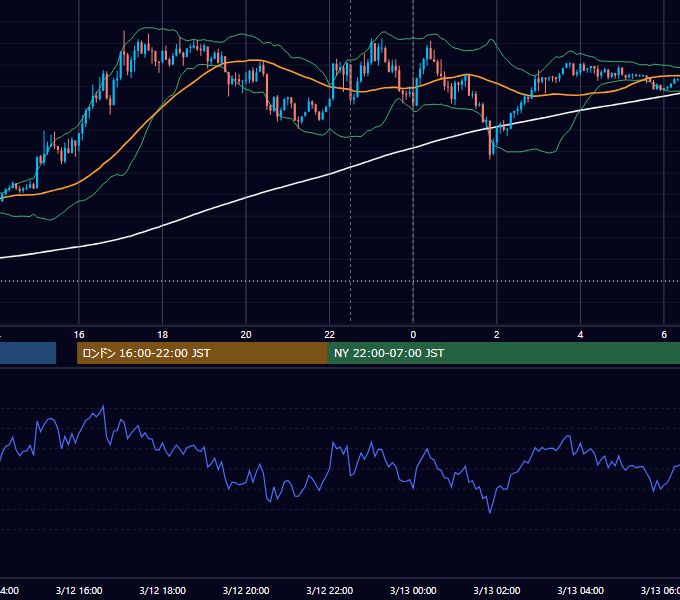The width and height of the screenshot is (680, 600).
Task: Click the 3/13 02:00 label on indicator axis
Action: [497, 590]
